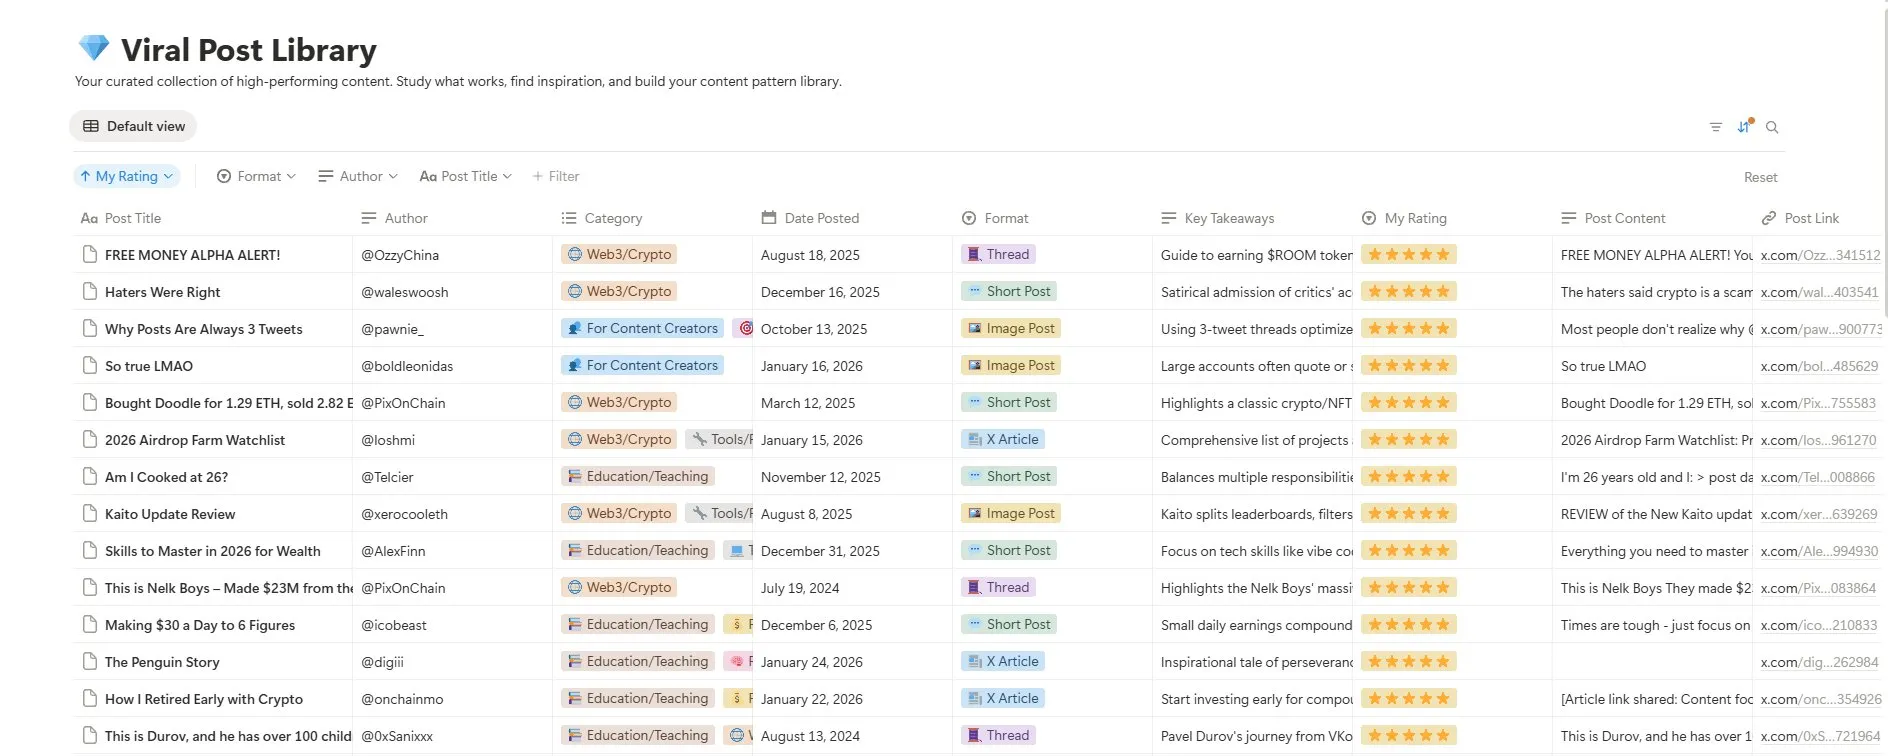Click the Reset button
Image resolution: width=1888 pixels, height=756 pixels.
tap(1760, 177)
